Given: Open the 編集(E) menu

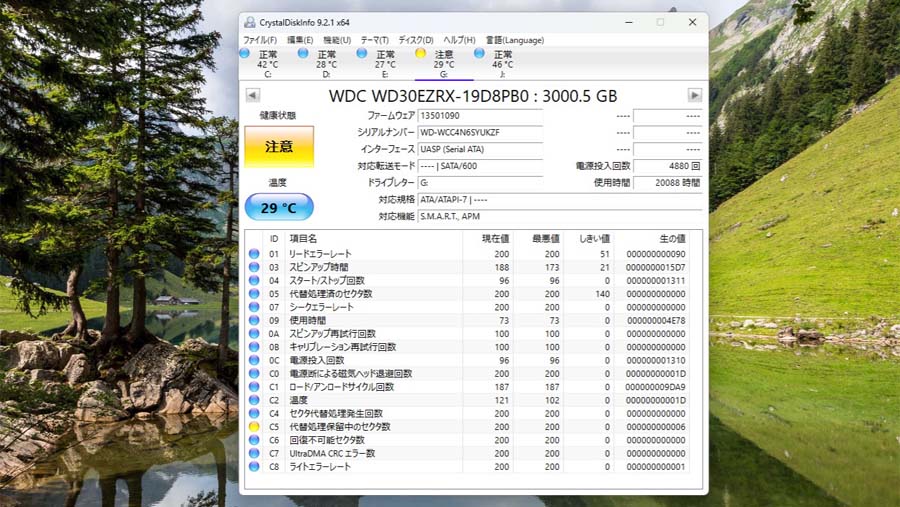Looking at the screenshot, I should pos(300,40).
